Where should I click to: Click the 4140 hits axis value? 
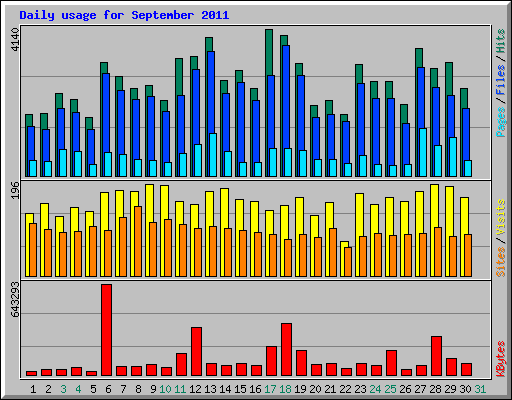[x=15, y=39]
